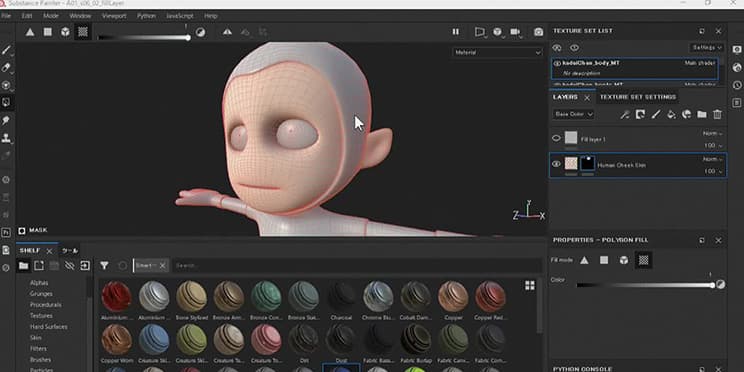Delete the selected layer with trash icon
The image size is (744, 372).
[x=717, y=114]
